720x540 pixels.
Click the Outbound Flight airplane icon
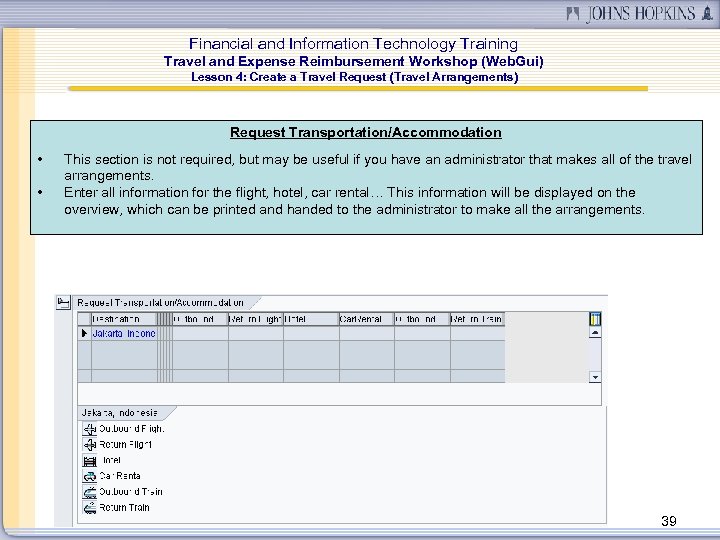(90, 429)
